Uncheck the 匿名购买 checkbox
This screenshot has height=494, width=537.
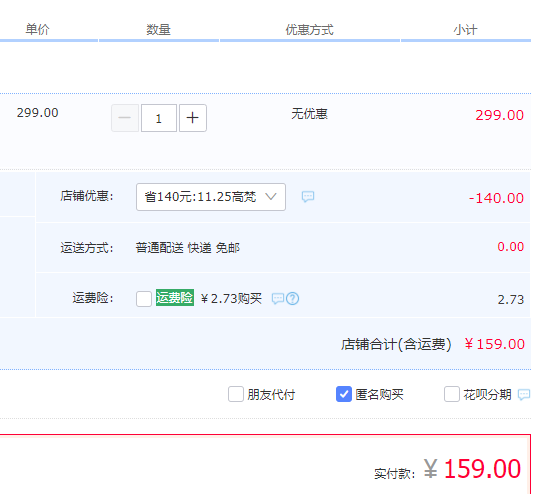coord(344,394)
